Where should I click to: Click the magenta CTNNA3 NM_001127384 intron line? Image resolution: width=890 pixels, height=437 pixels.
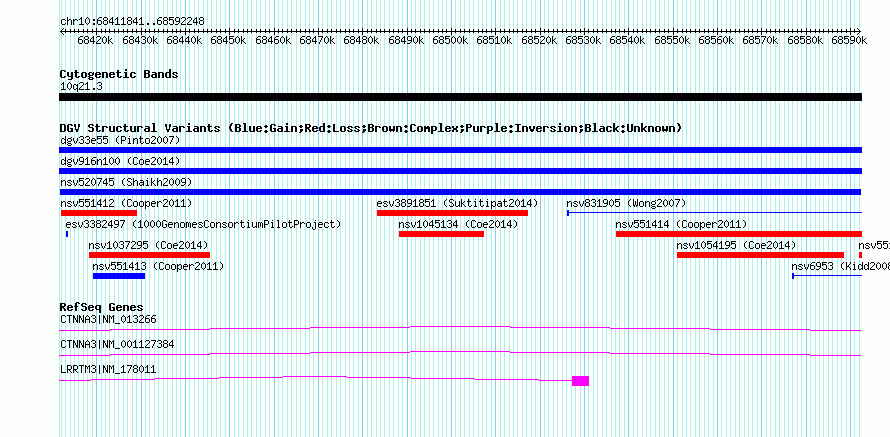click(x=460, y=353)
